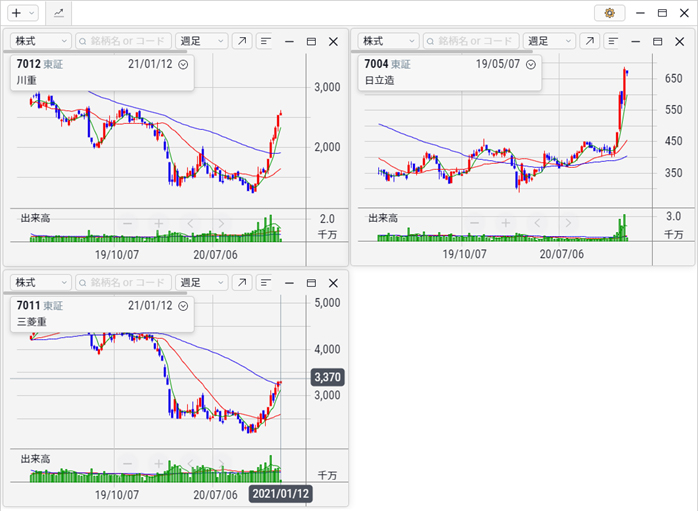698x511 pixels.
Task: Open hamburger menu icon in 7012 chart panel
Action: (265, 41)
